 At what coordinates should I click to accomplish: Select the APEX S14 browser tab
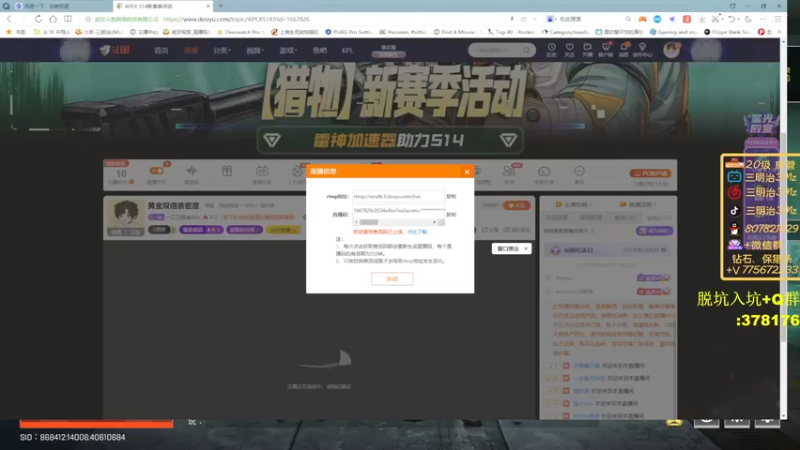[x=162, y=6]
